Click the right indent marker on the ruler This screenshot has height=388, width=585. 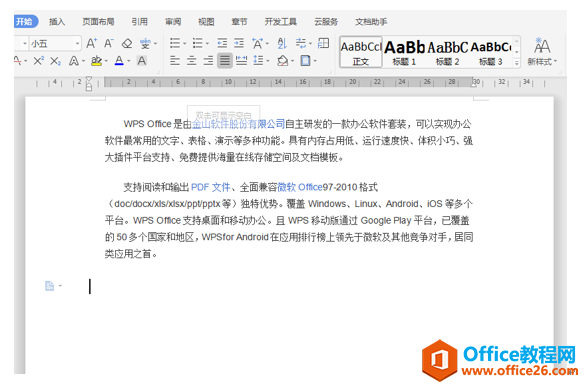click(474, 84)
